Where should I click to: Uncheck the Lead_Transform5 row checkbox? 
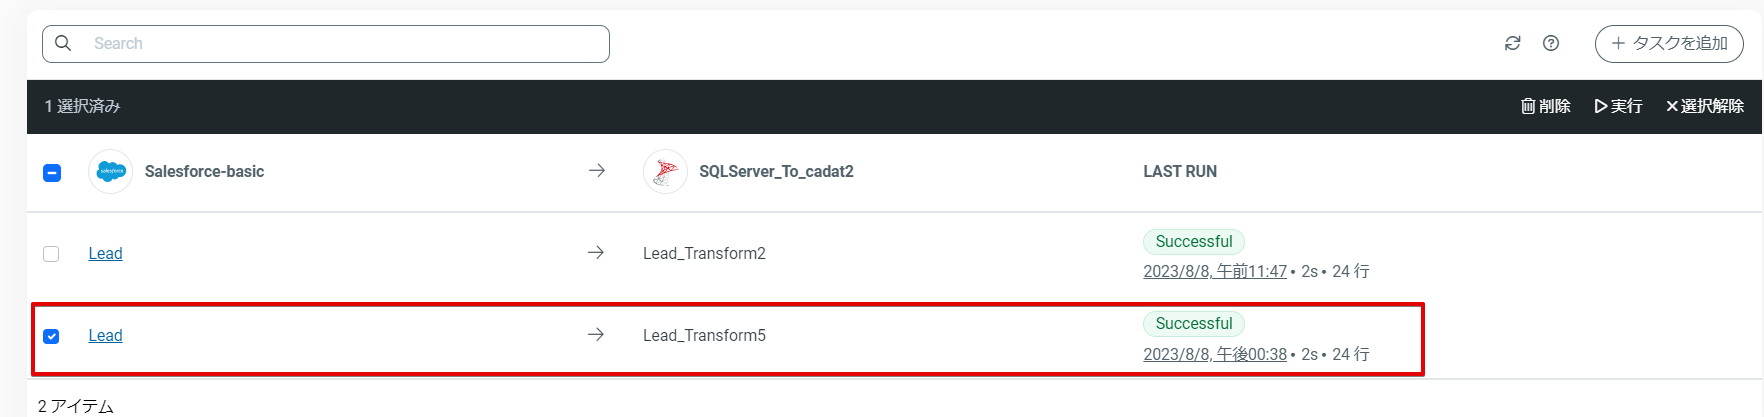tap(51, 336)
